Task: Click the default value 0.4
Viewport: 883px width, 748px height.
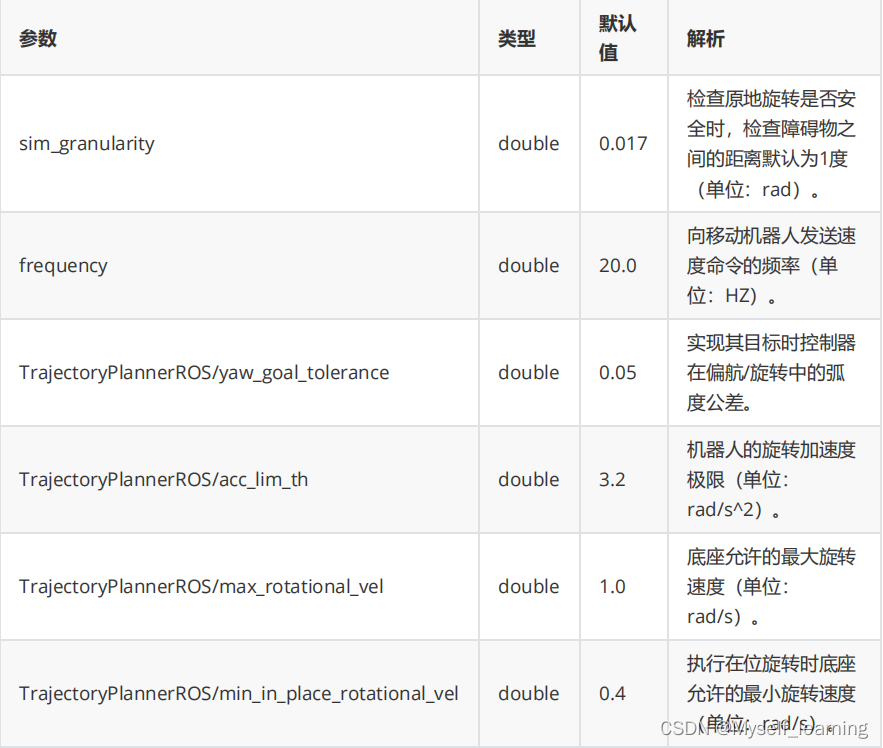Action: 612,693
